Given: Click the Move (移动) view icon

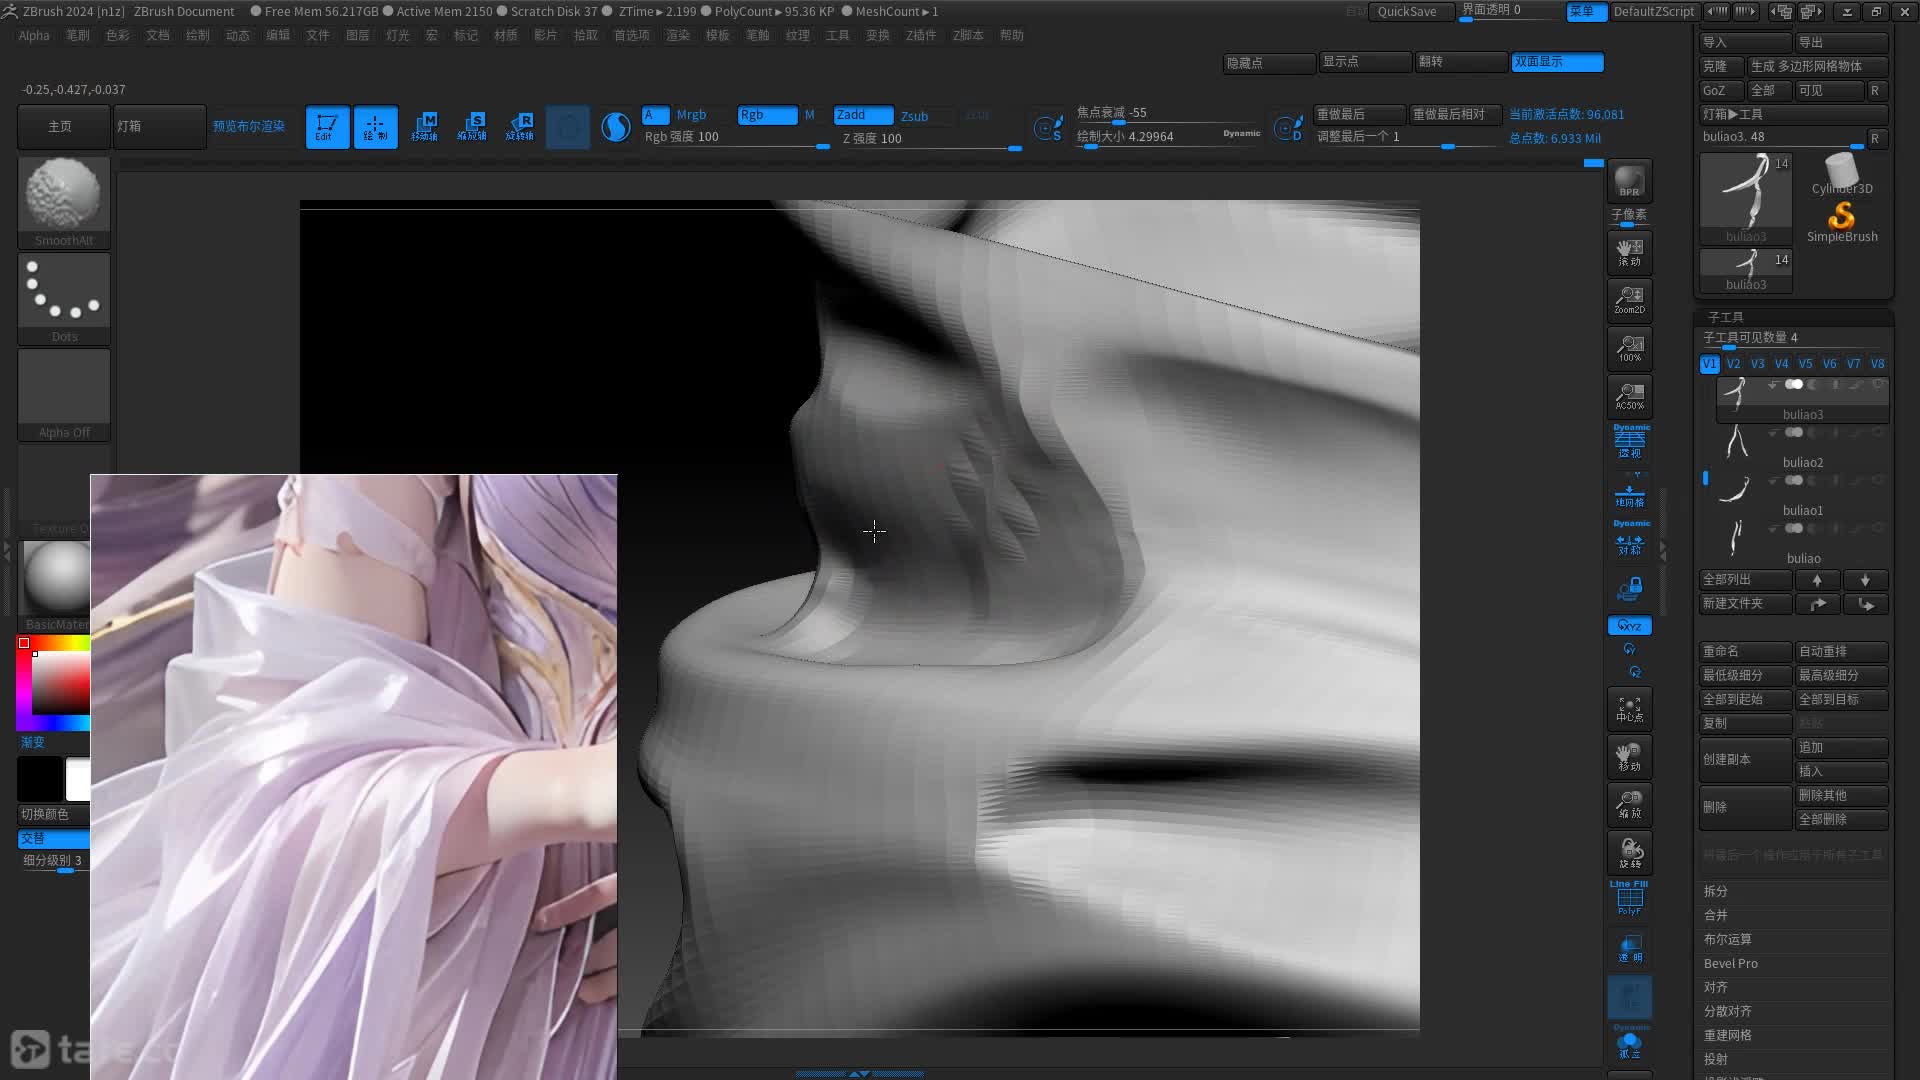Looking at the screenshot, I should coord(1629,756).
